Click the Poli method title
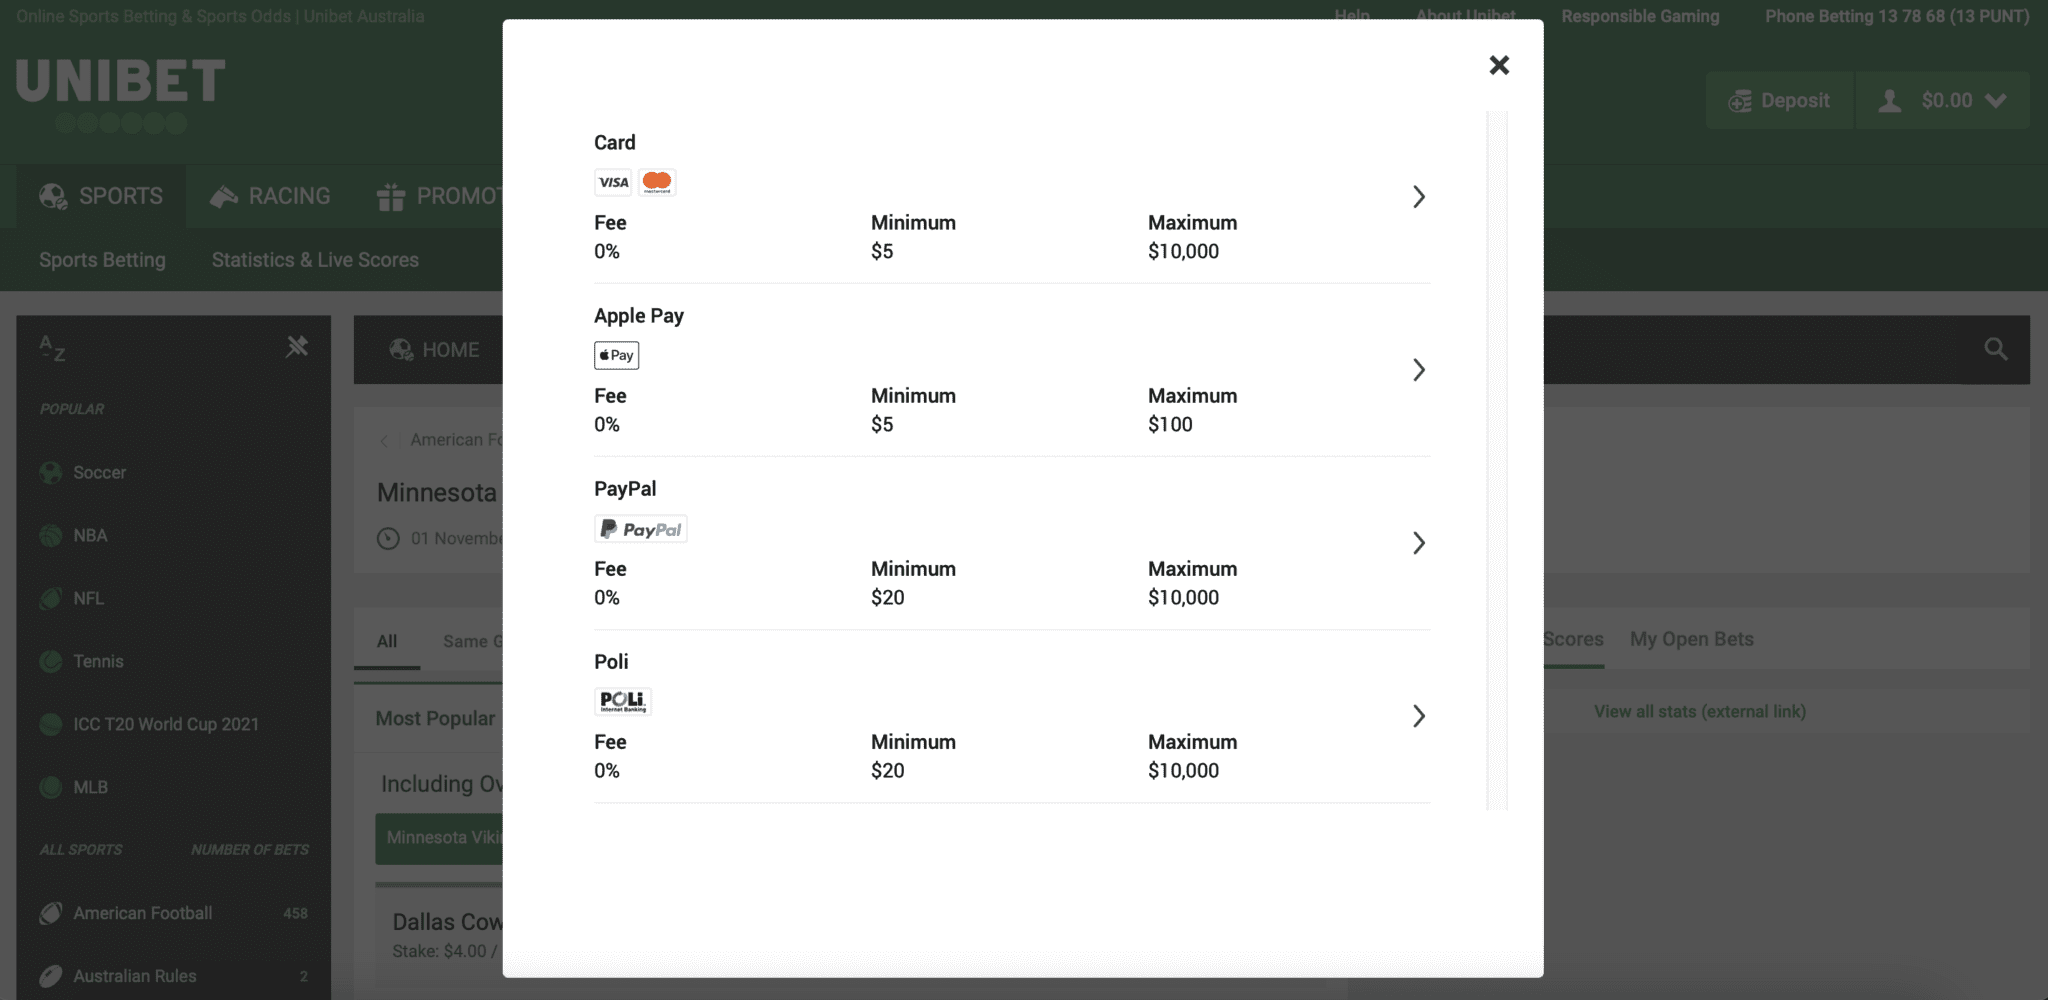The height and width of the screenshot is (1000, 2048). [611, 662]
